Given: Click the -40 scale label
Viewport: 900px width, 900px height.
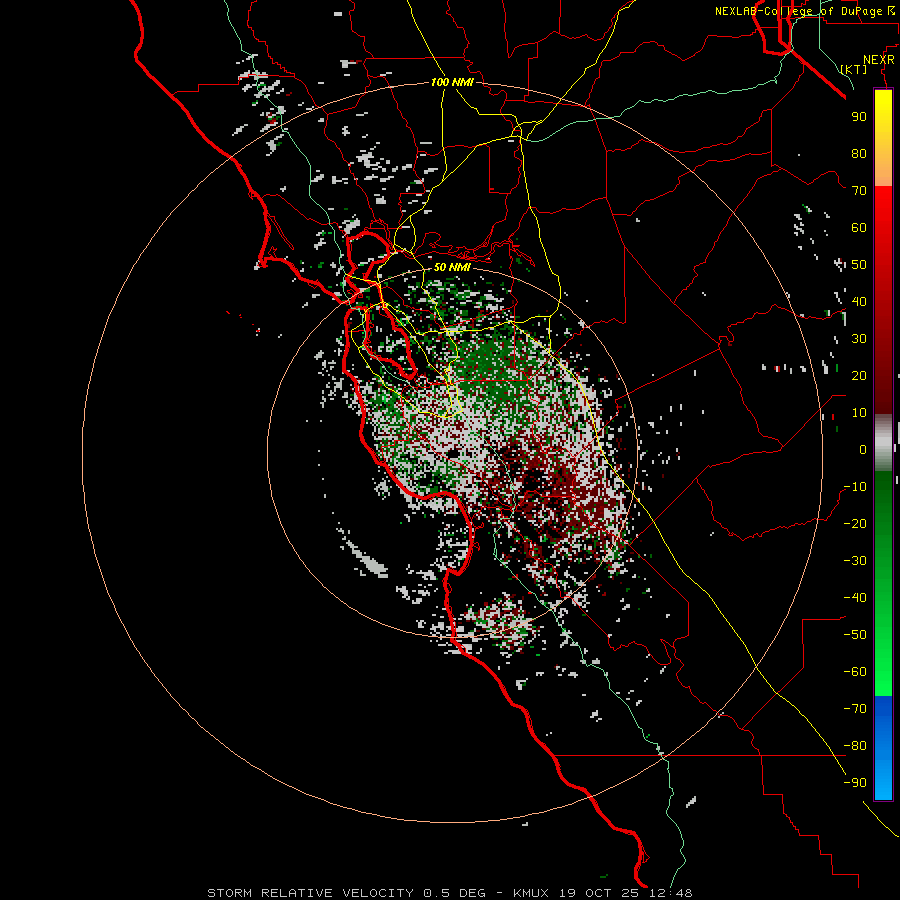Looking at the screenshot, I should [x=855, y=598].
